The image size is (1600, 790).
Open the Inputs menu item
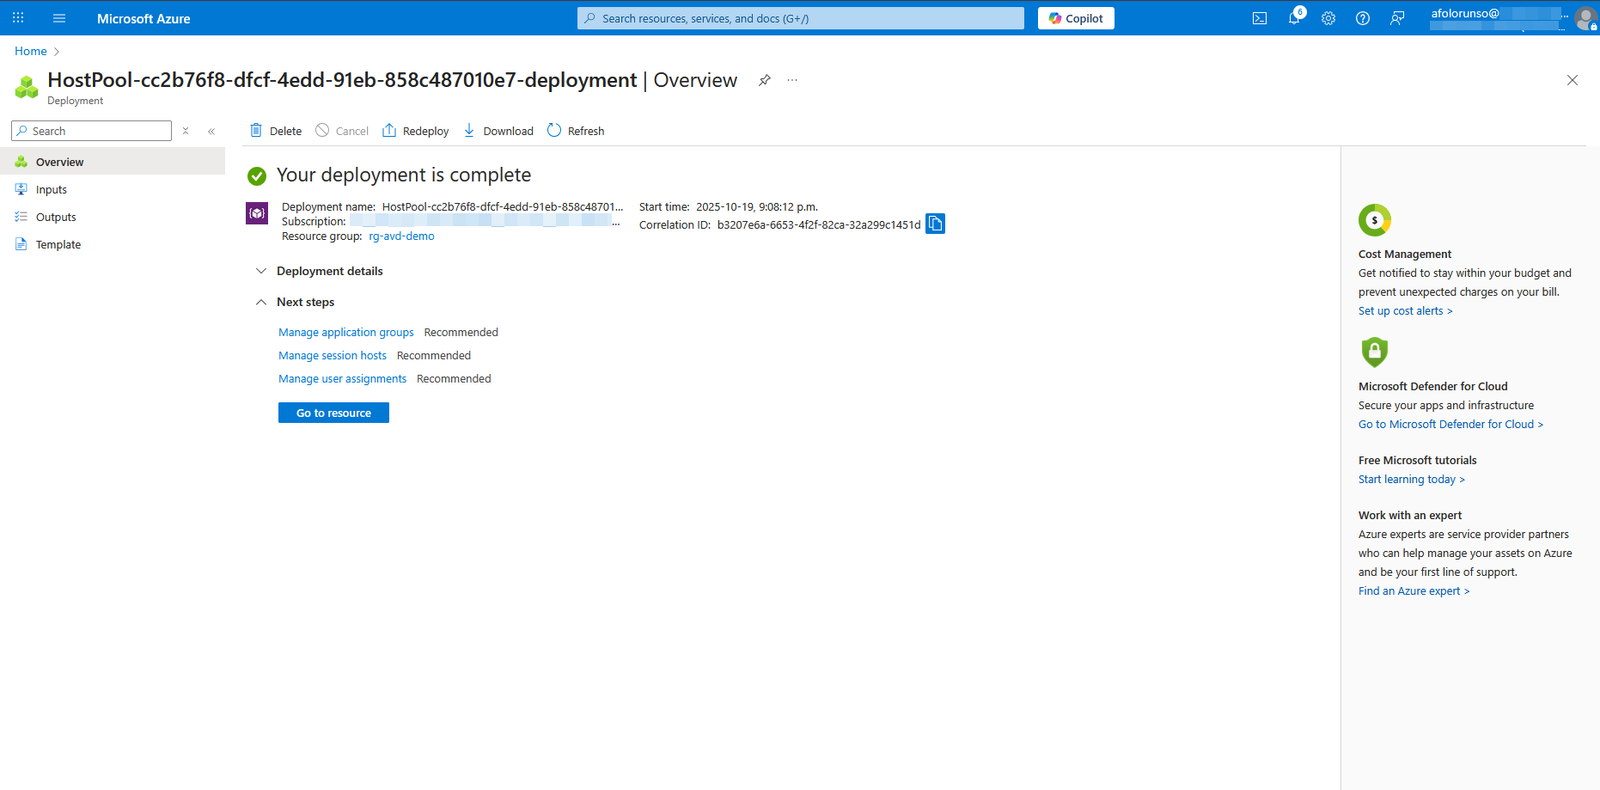pyautogui.click(x=51, y=190)
